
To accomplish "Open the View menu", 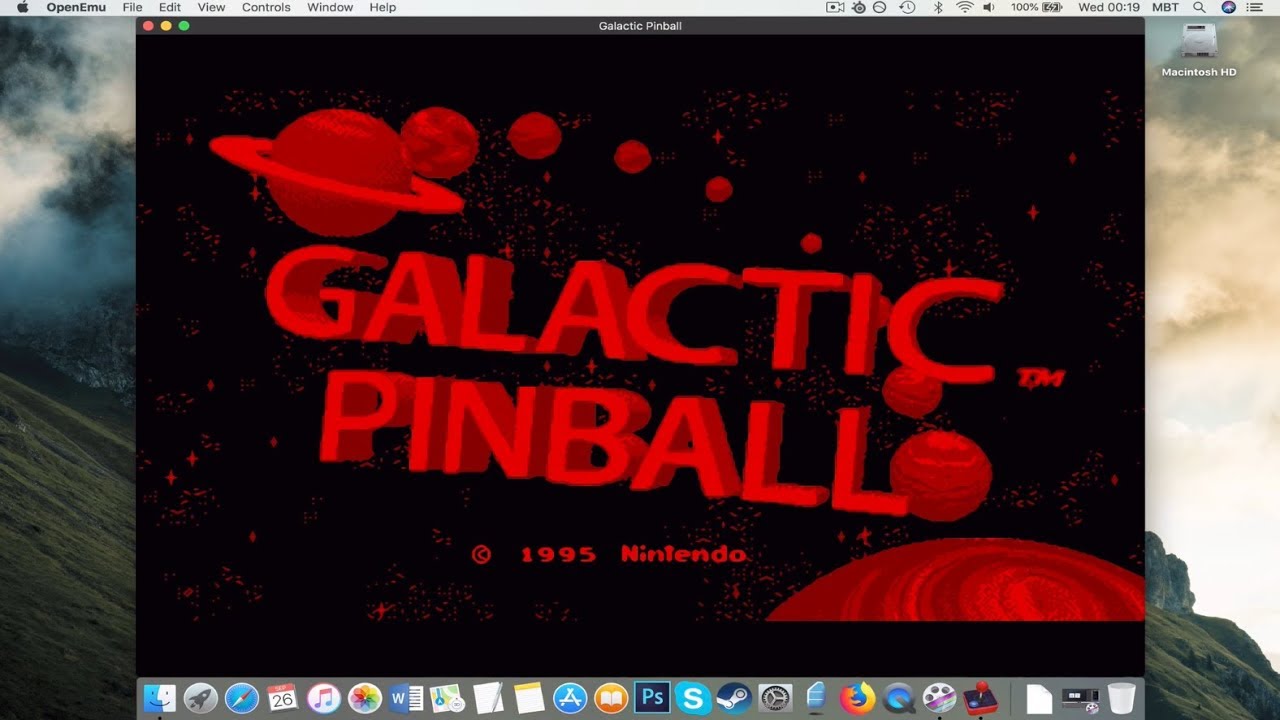I will pyautogui.click(x=211, y=7).
